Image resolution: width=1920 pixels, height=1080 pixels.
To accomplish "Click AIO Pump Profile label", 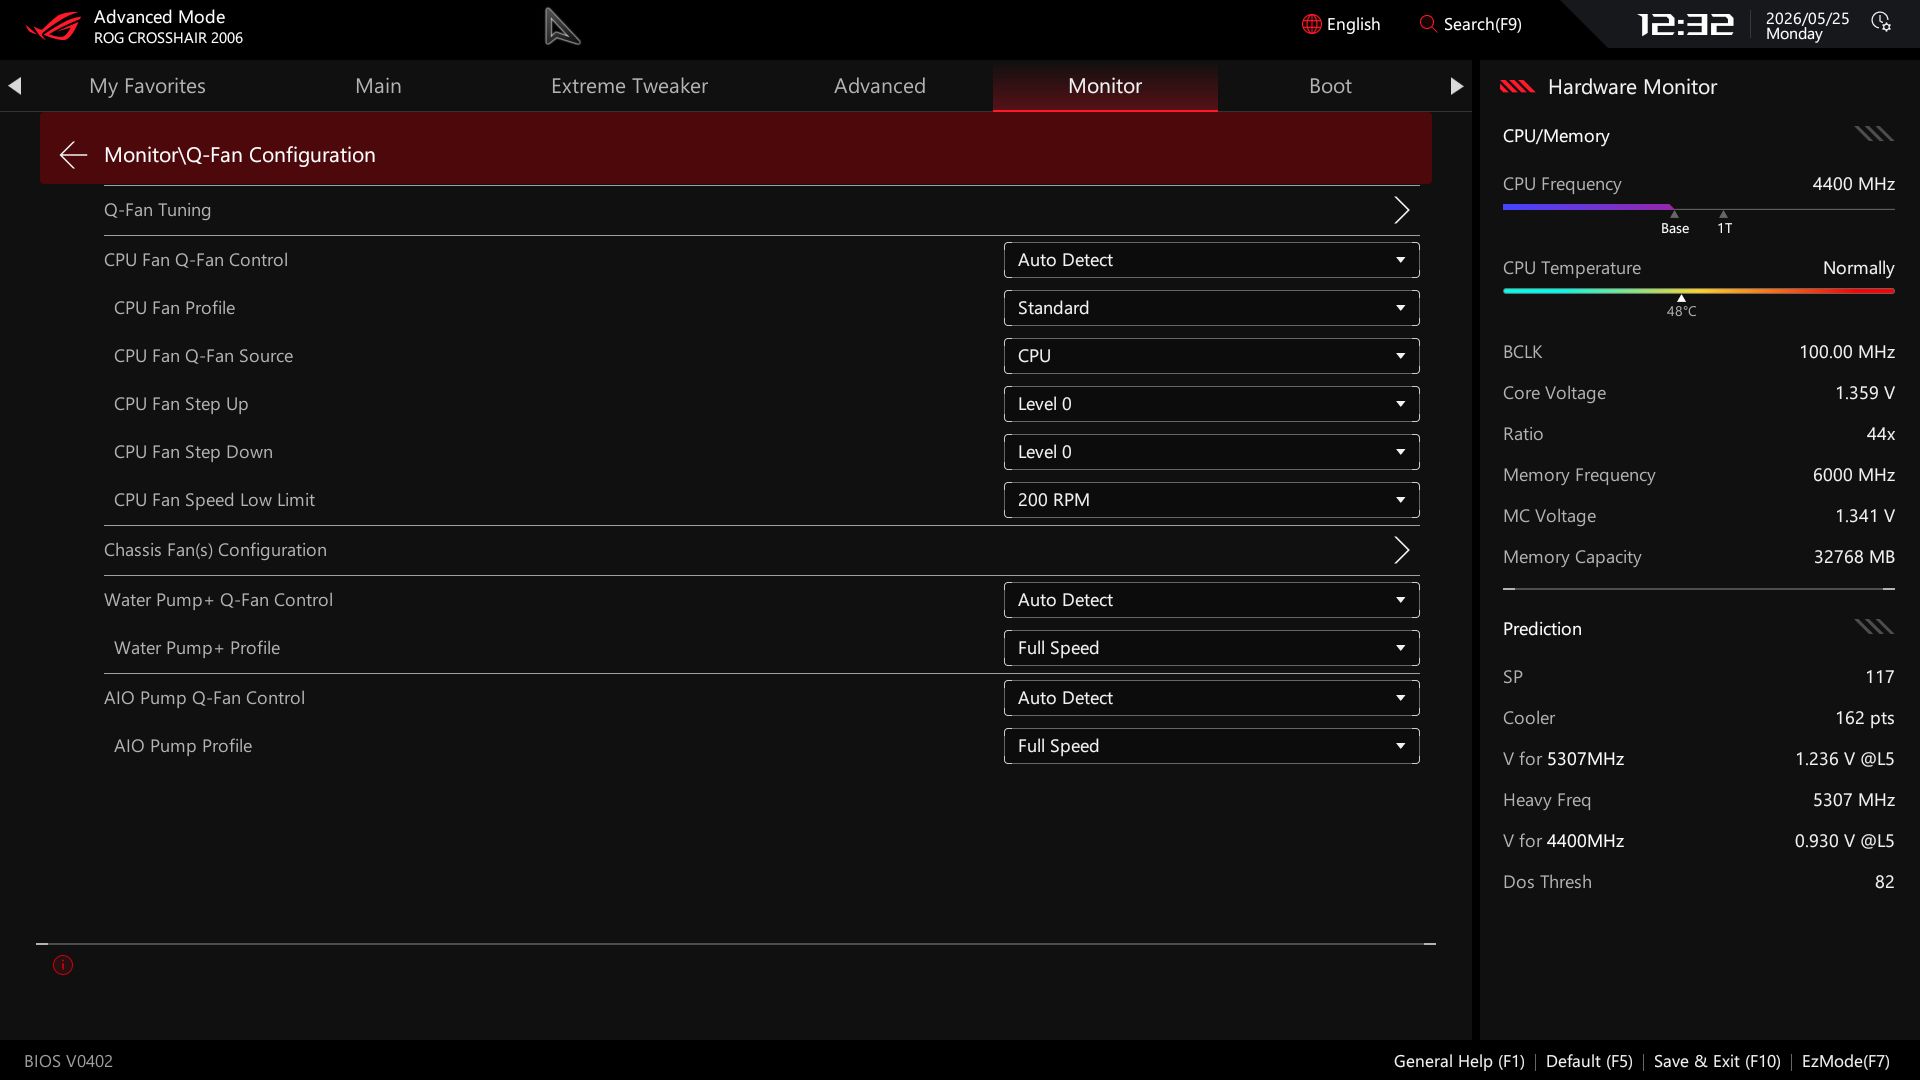I will click(183, 746).
